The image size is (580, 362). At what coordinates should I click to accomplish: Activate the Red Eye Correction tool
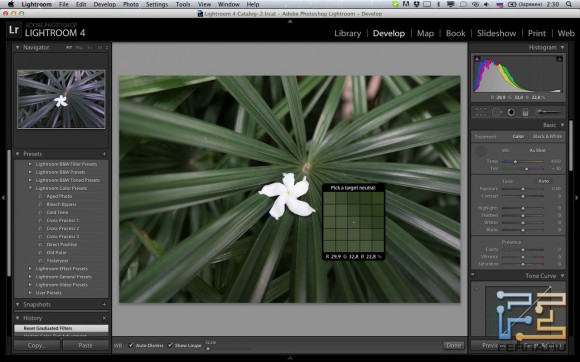tap(511, 112)
